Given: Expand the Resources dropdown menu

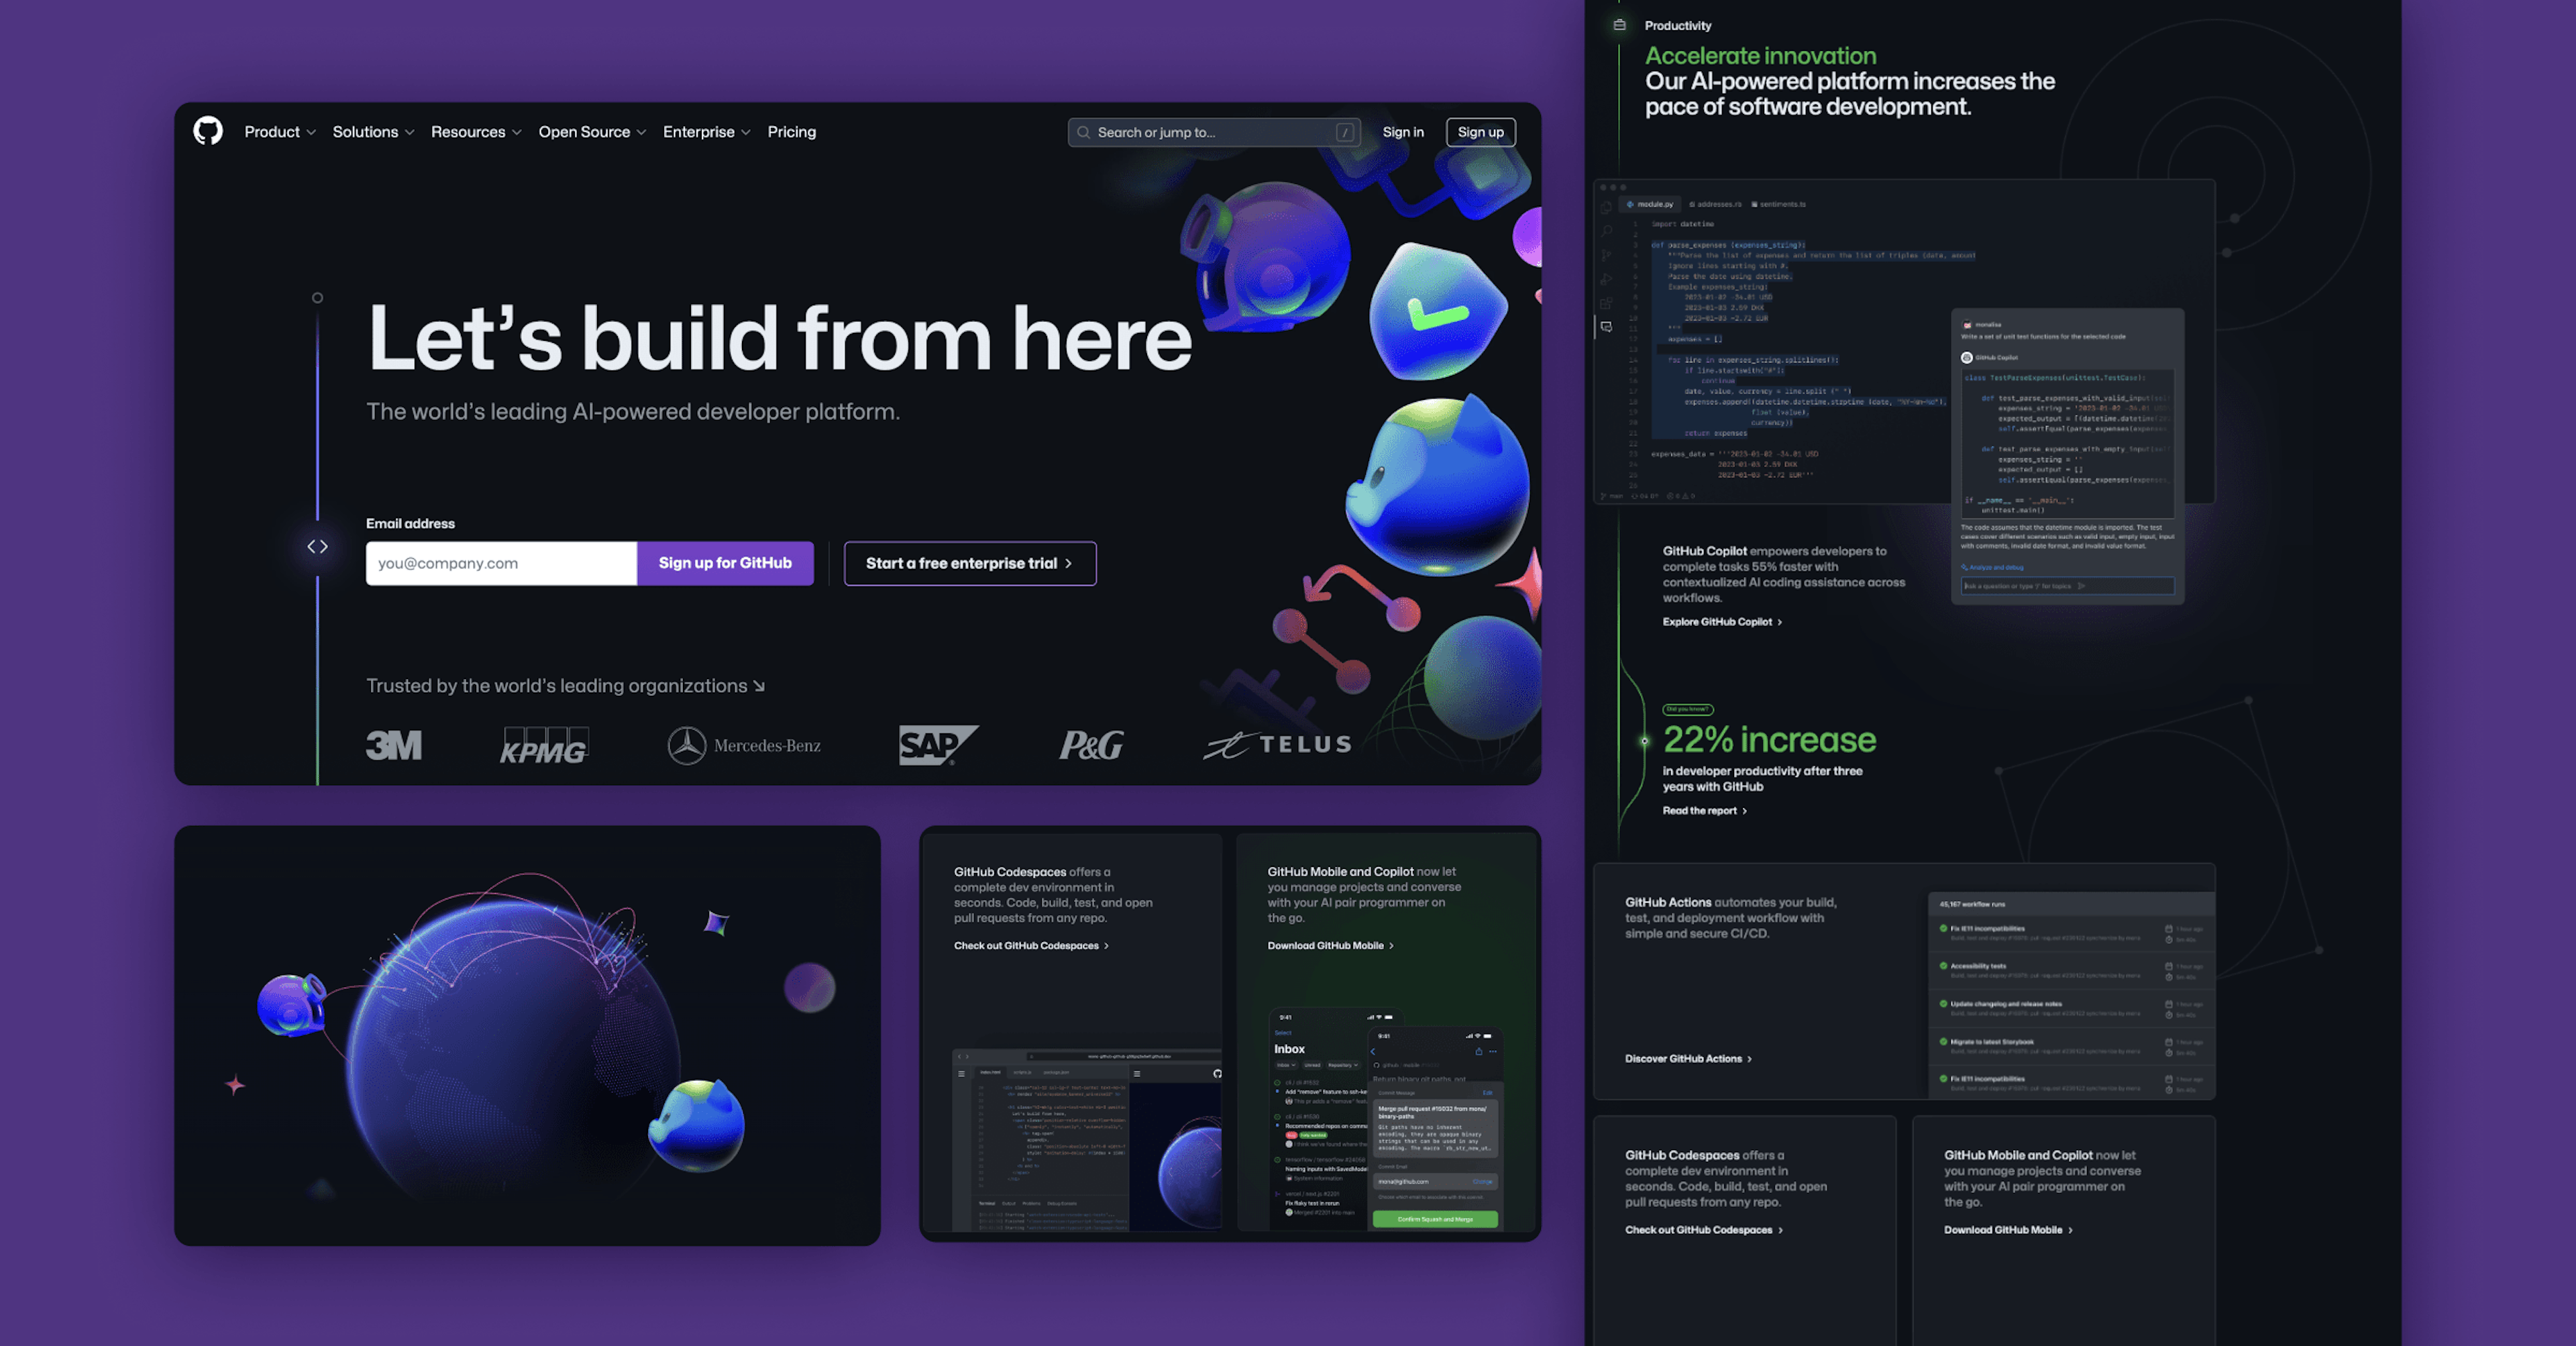Looking at the screenshot, I should coord(476,132).
